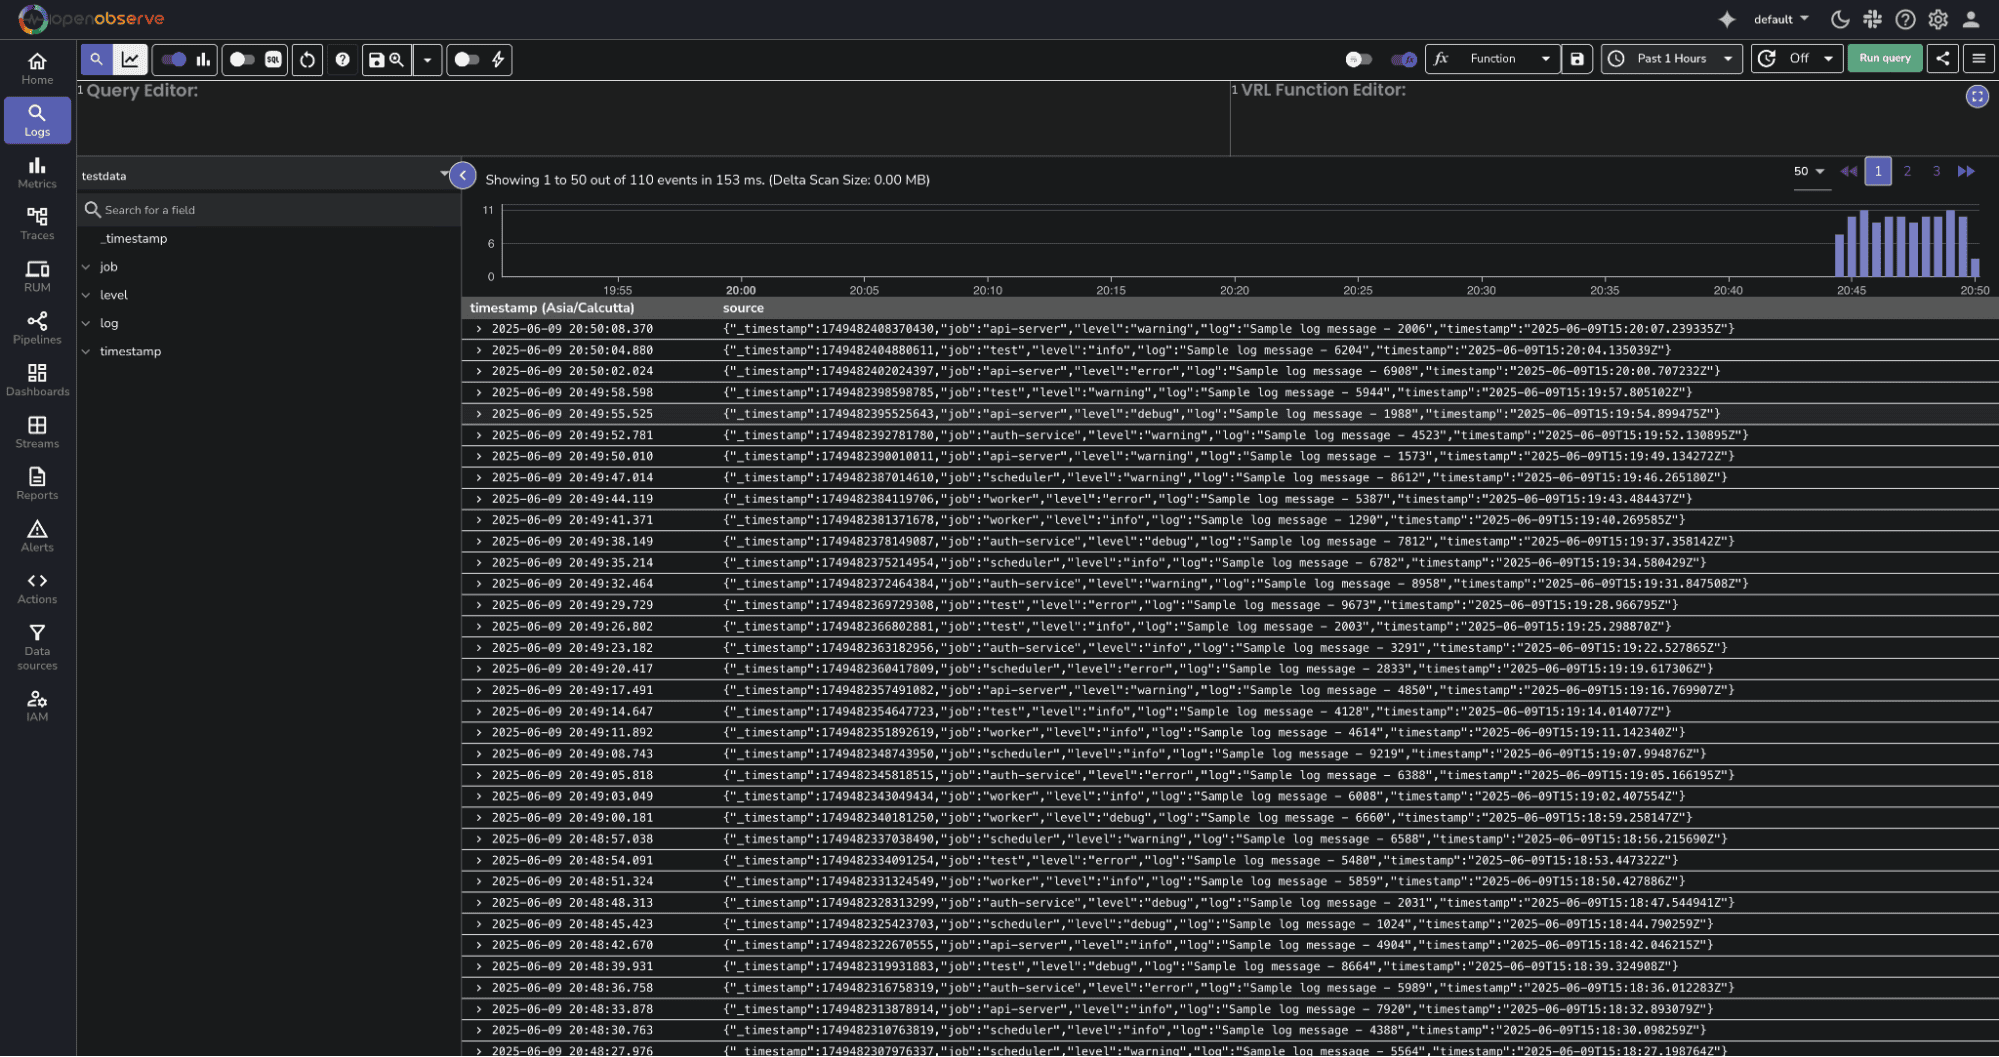Go to results page 2
Viewport: 1999px width, 1057px height.
coord(1907,171)
